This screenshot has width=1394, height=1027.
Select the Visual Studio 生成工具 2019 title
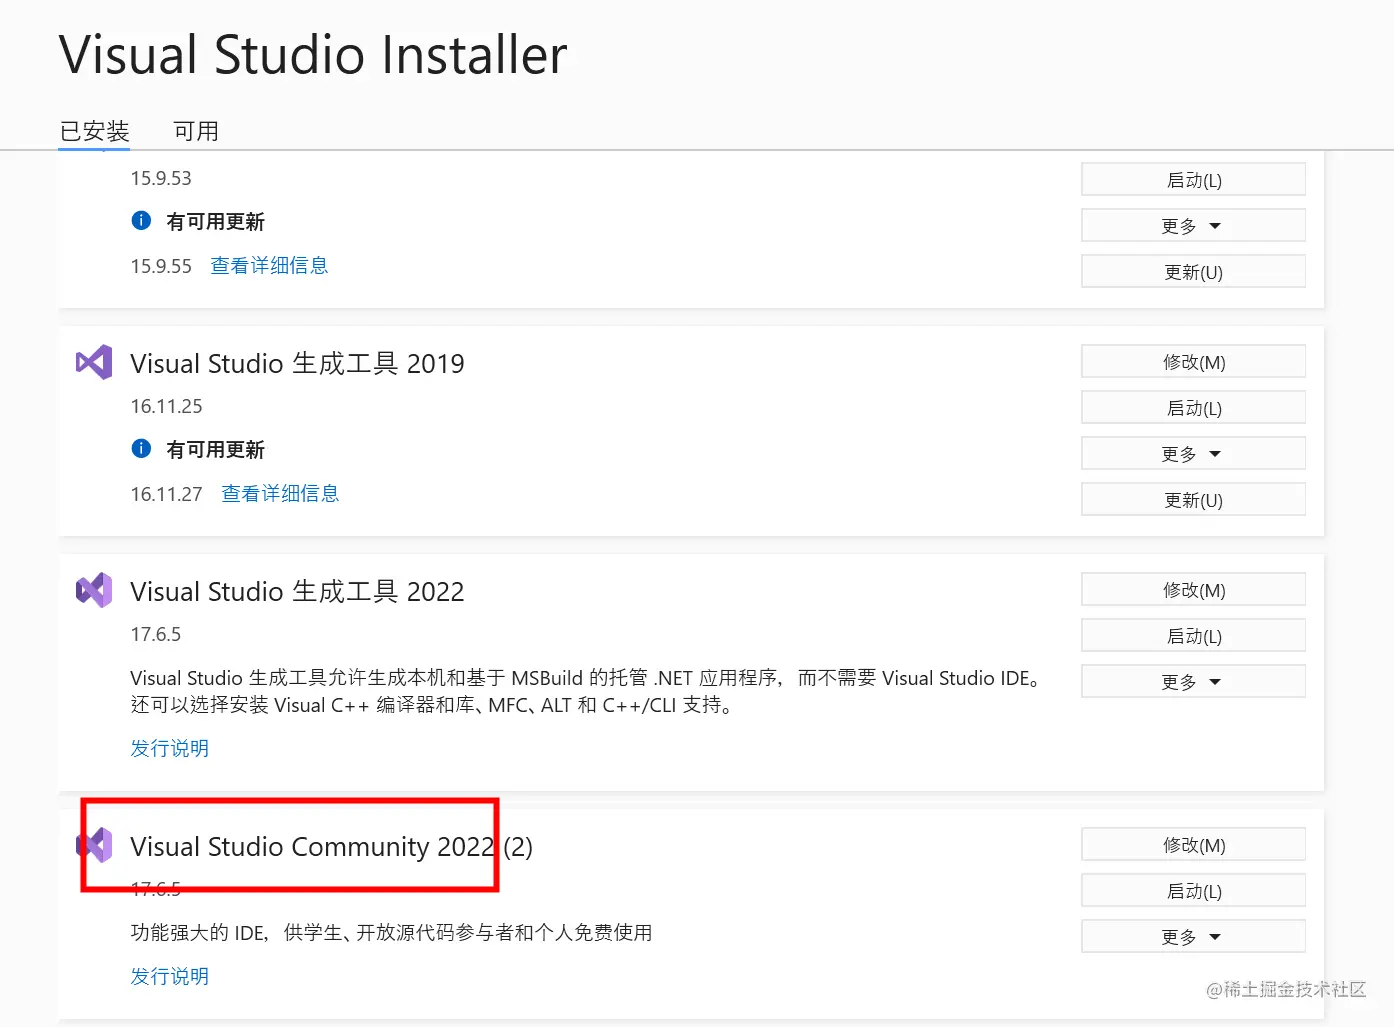click(297, 363)
